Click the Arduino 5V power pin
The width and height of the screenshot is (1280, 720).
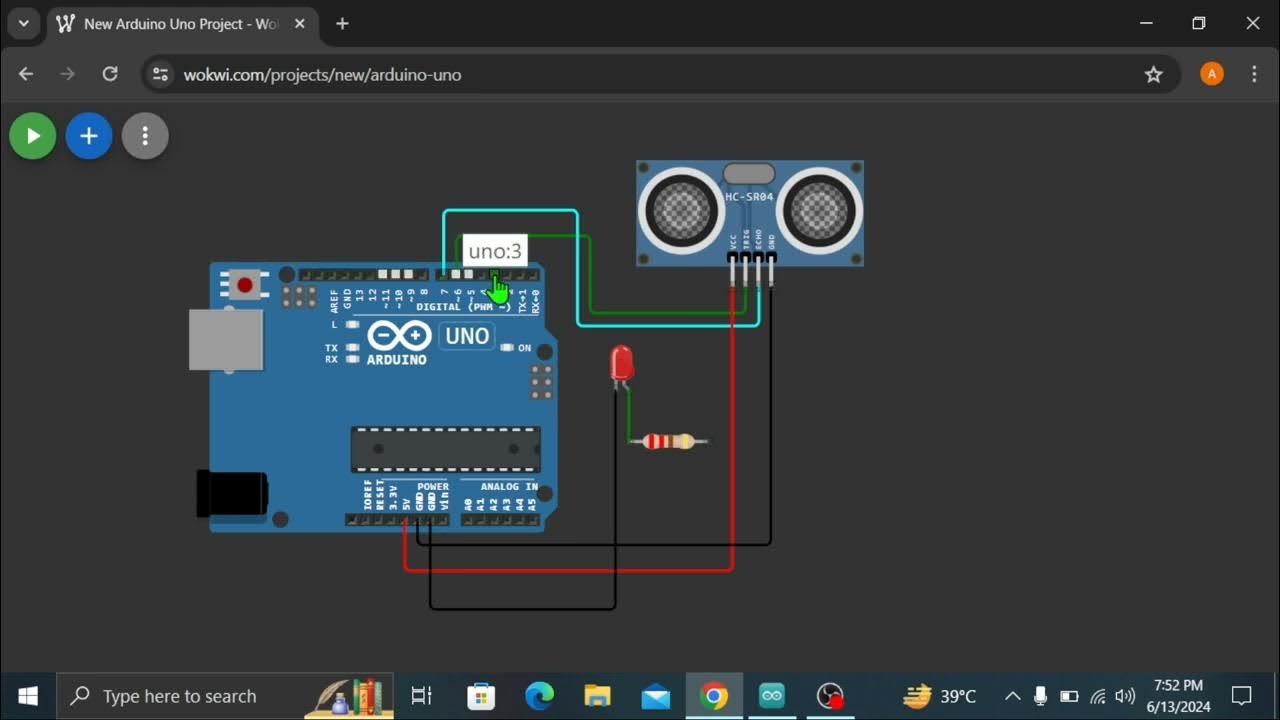tap(405, 520)
